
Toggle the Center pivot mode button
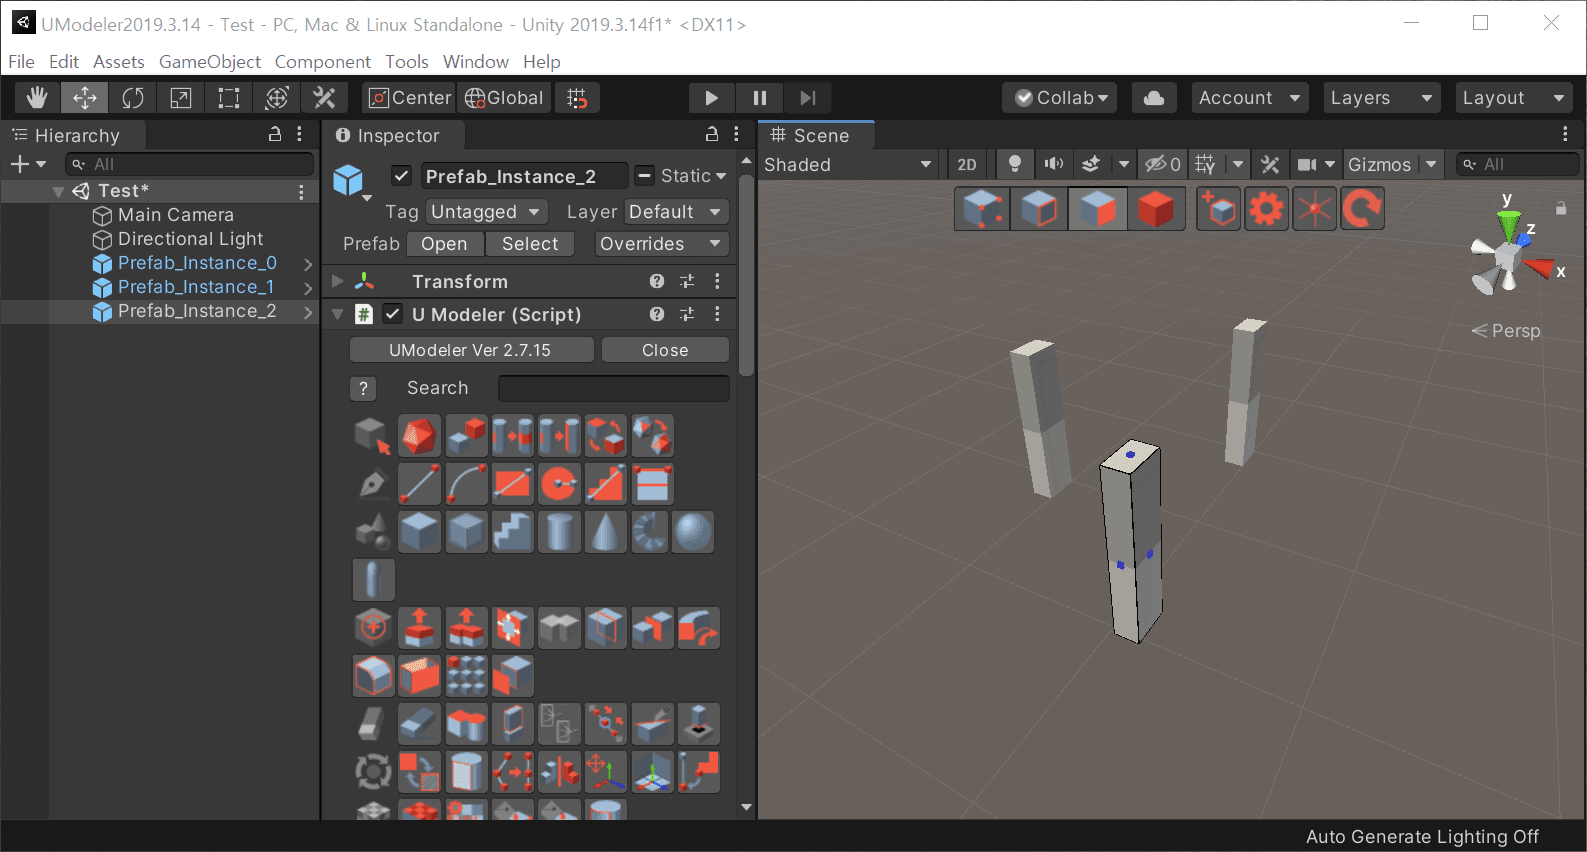pyautogui.click(x=409, y=98)
